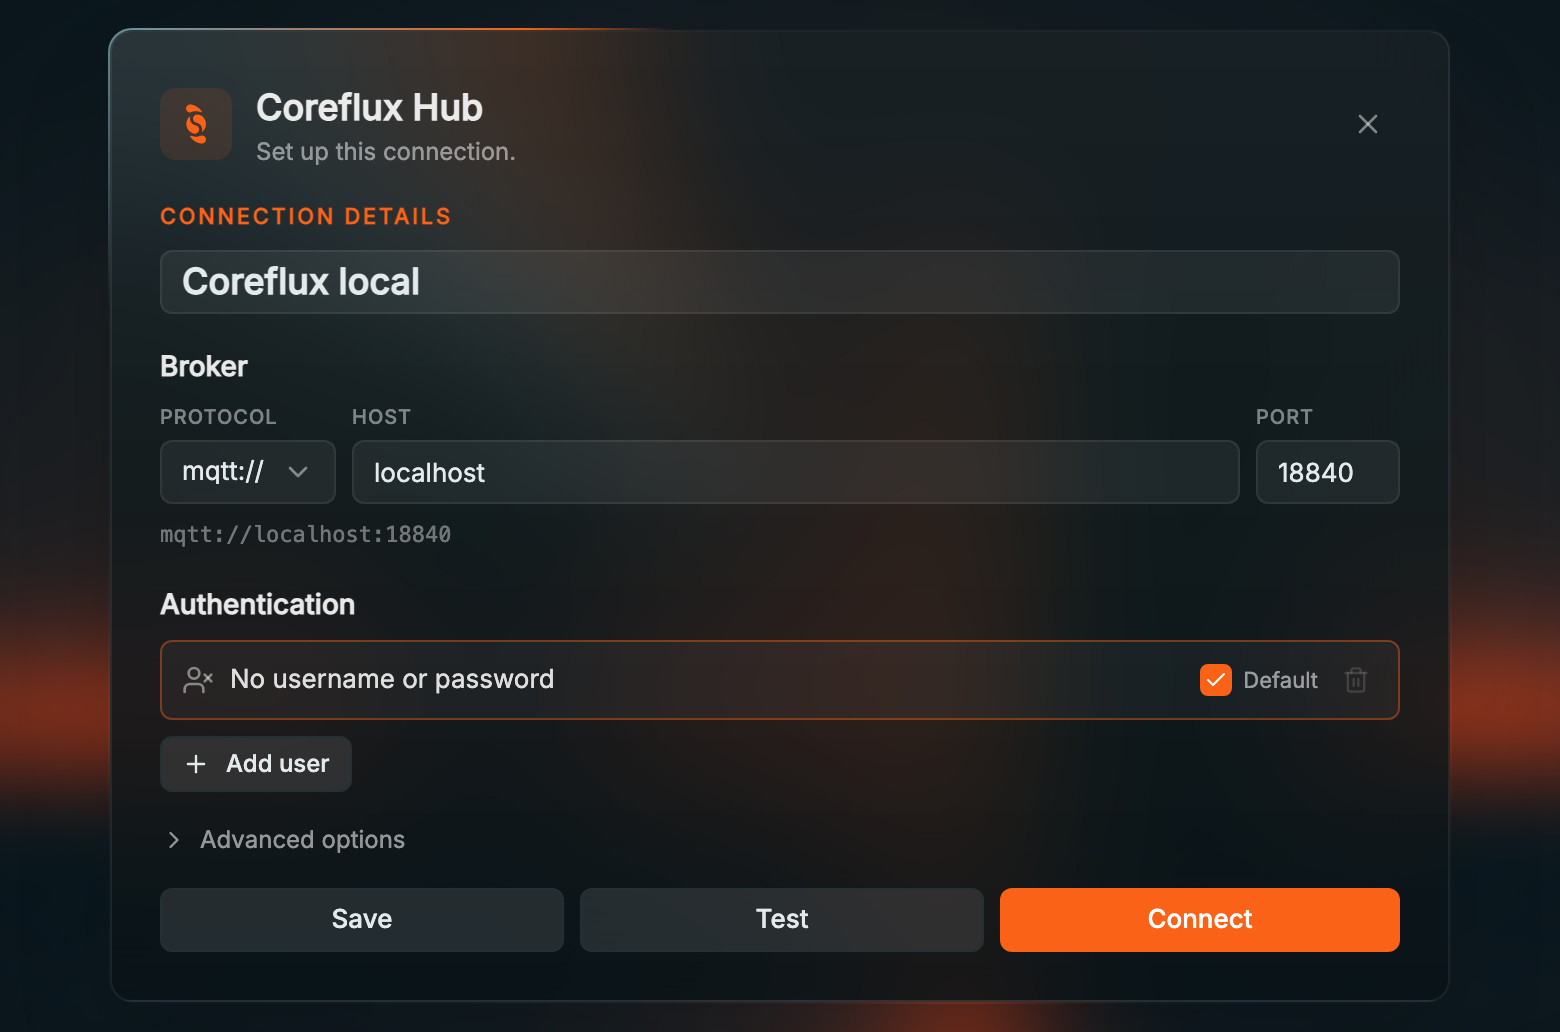The image size is (1560, 1032).
Task: Click the PROTOCOL field label
Action: click(x=218, y=417)
